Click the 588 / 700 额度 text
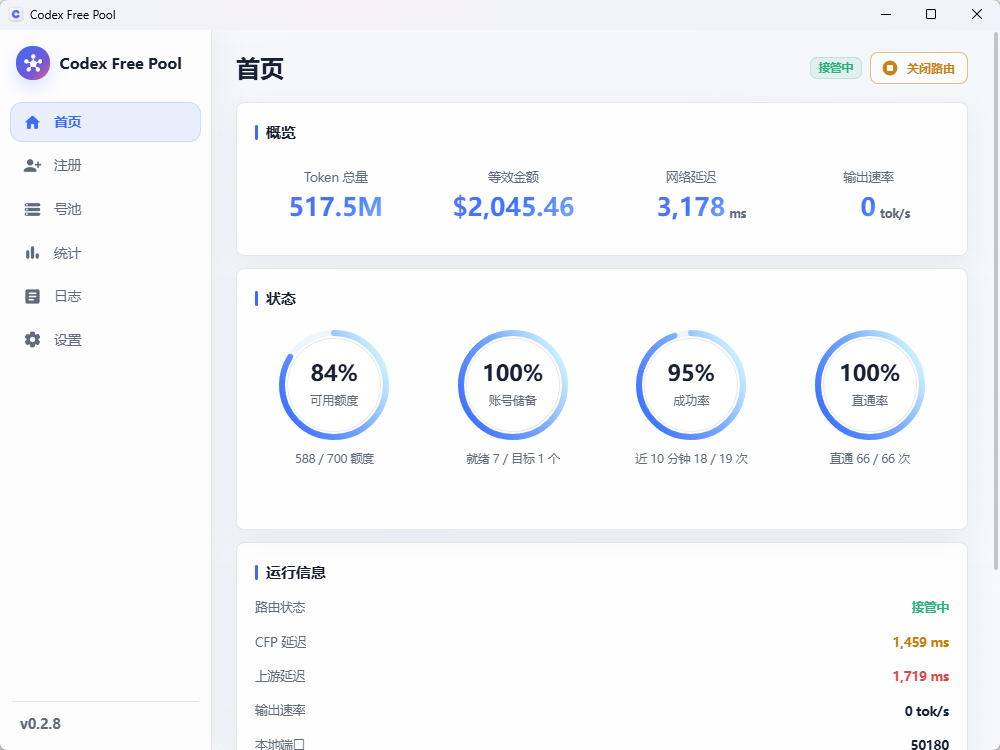This screenshot has width=1000, height=750. tap(334, 459)
